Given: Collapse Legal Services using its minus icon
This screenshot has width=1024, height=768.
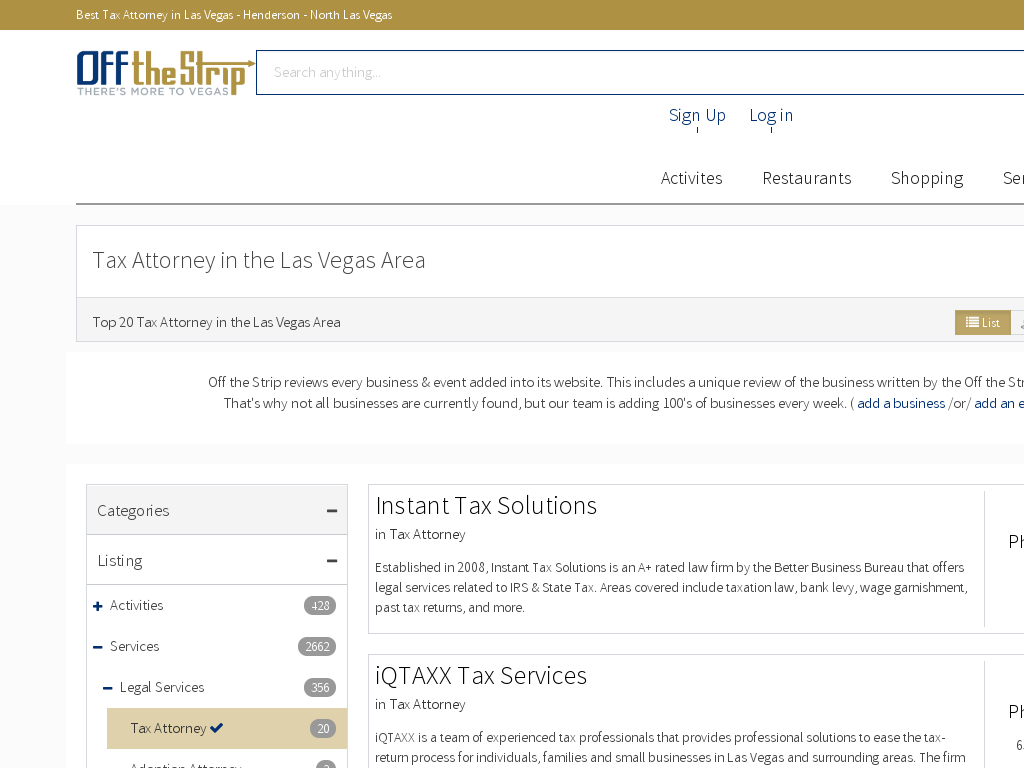Looking at the screenshot, I should point(108,688).
